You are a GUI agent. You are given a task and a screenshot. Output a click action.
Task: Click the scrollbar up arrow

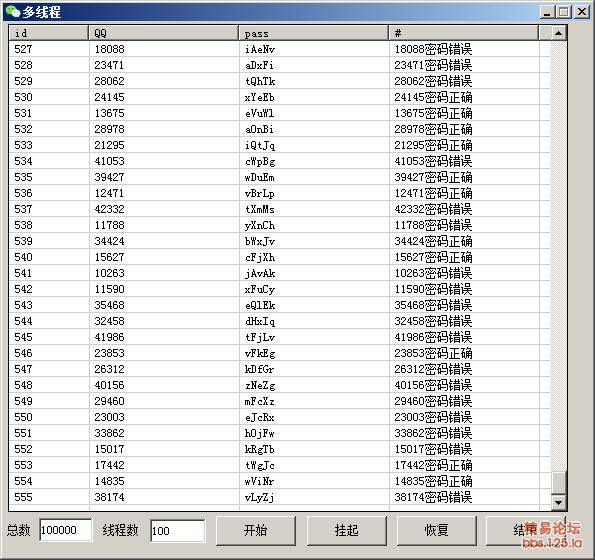558,33
